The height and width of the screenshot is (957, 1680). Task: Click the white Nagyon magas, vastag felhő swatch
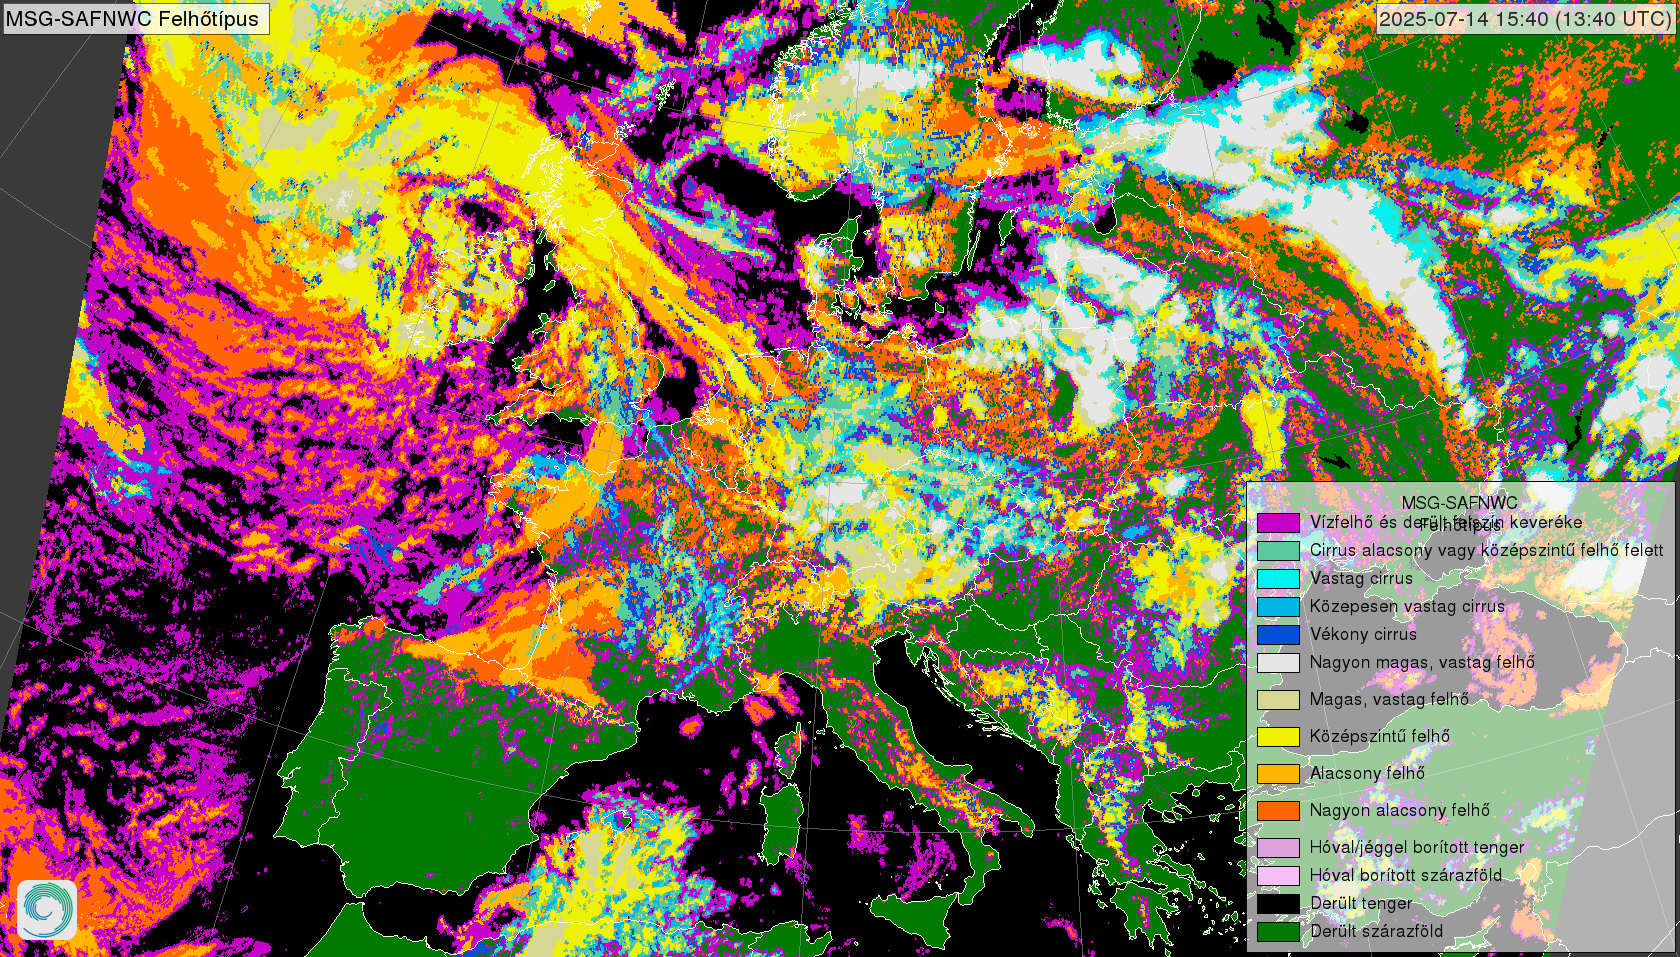point(1278,662)
